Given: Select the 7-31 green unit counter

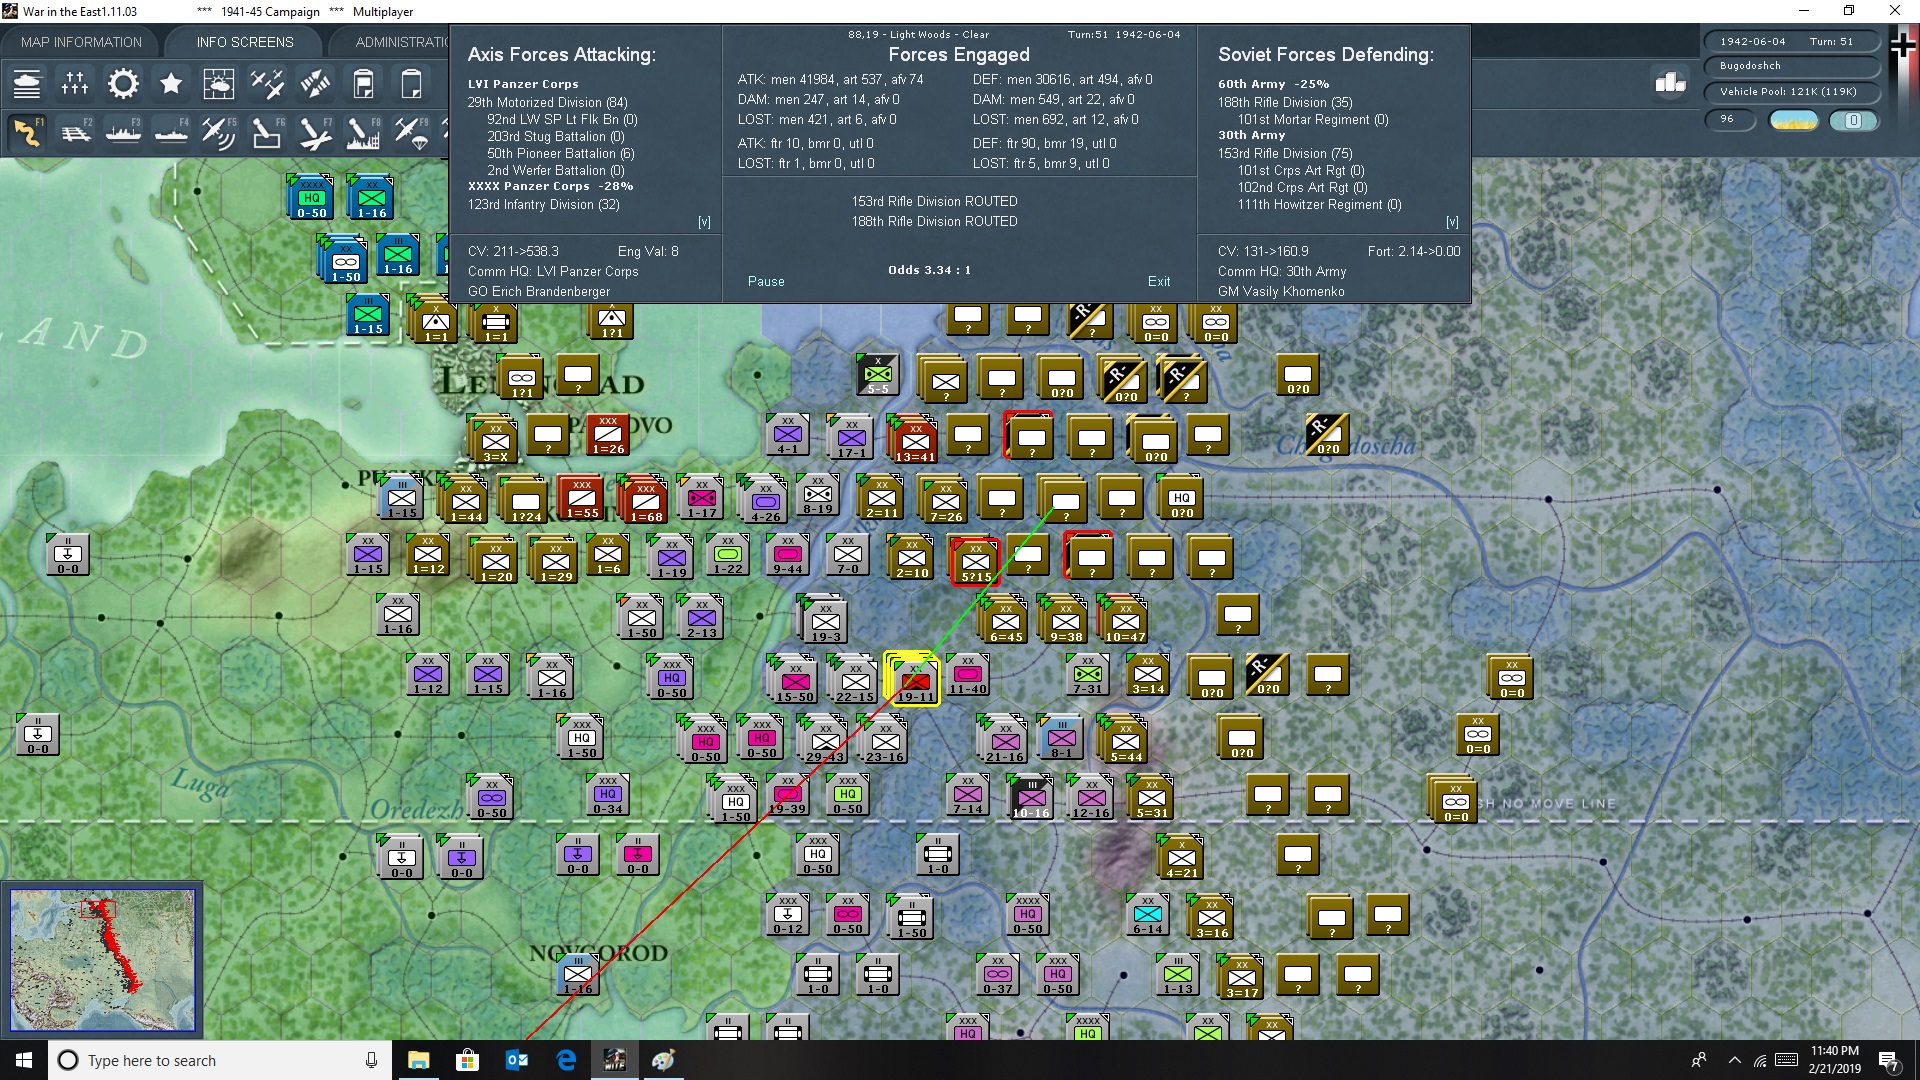Looking at the screenshot, I should (1088, 676).
